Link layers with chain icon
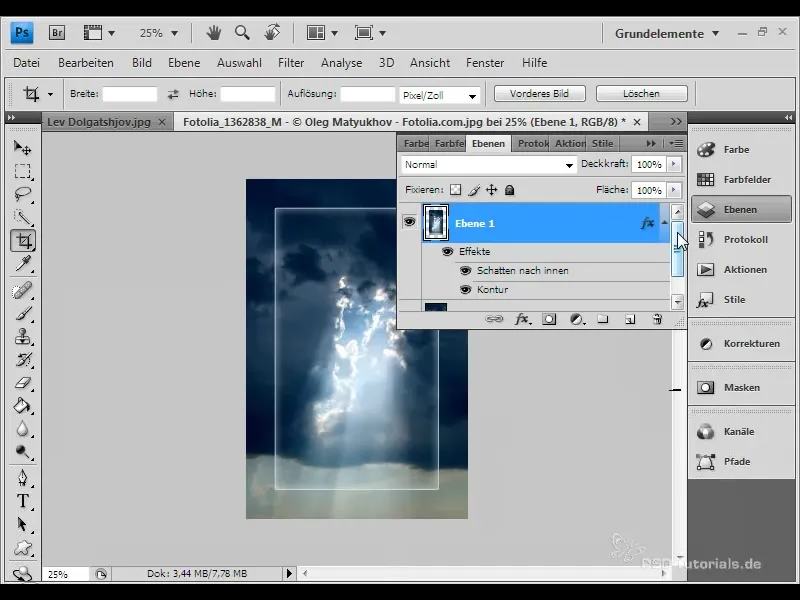 tap(493, 319)
